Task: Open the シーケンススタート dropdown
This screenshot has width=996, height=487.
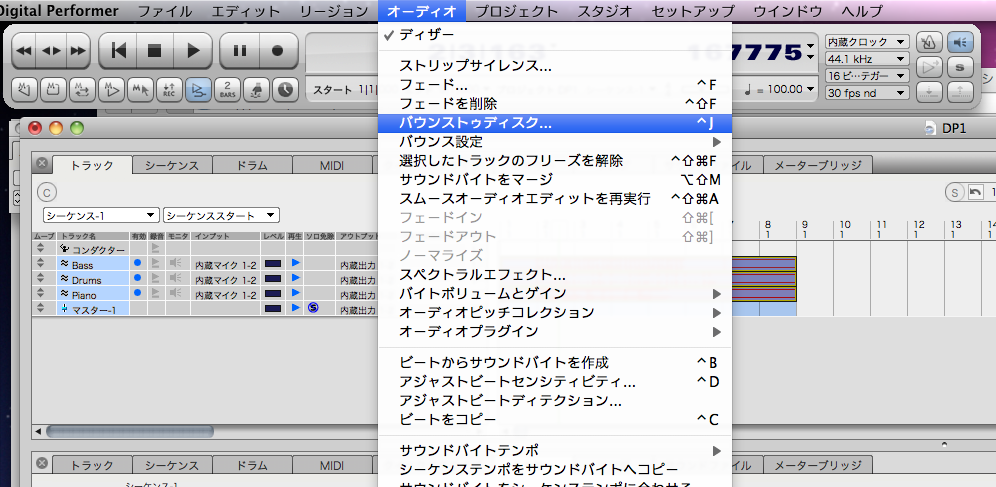Action: (221, 215)
